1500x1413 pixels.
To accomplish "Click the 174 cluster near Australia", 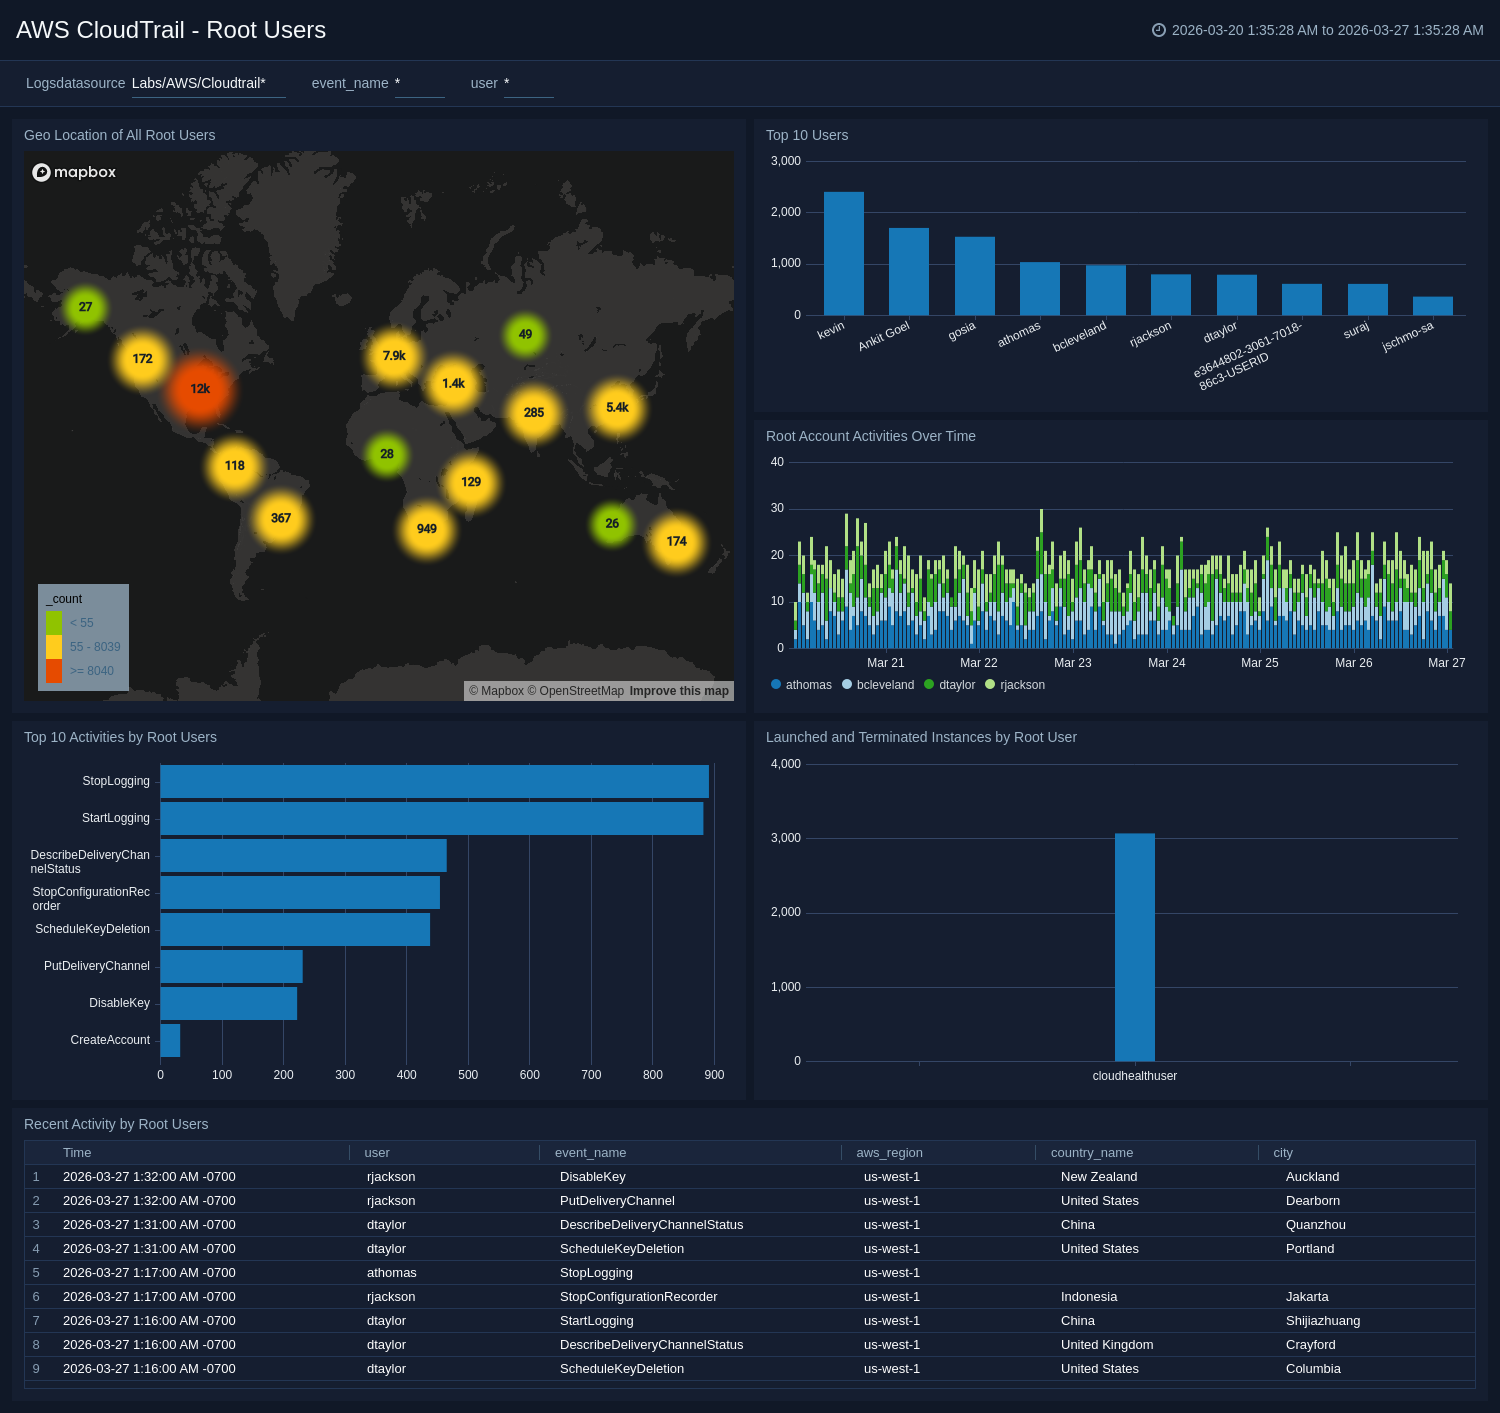I will 676,542.
